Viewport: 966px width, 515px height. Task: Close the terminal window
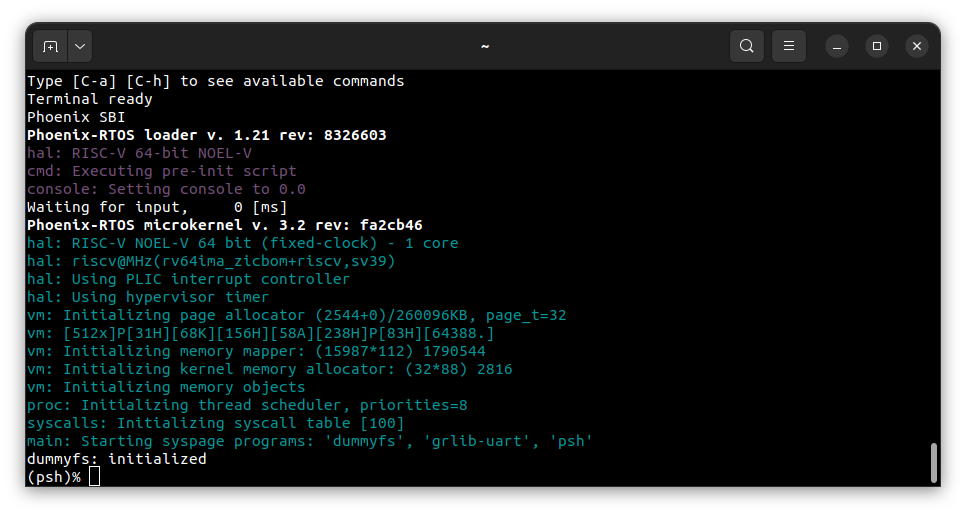click(917, 46)
